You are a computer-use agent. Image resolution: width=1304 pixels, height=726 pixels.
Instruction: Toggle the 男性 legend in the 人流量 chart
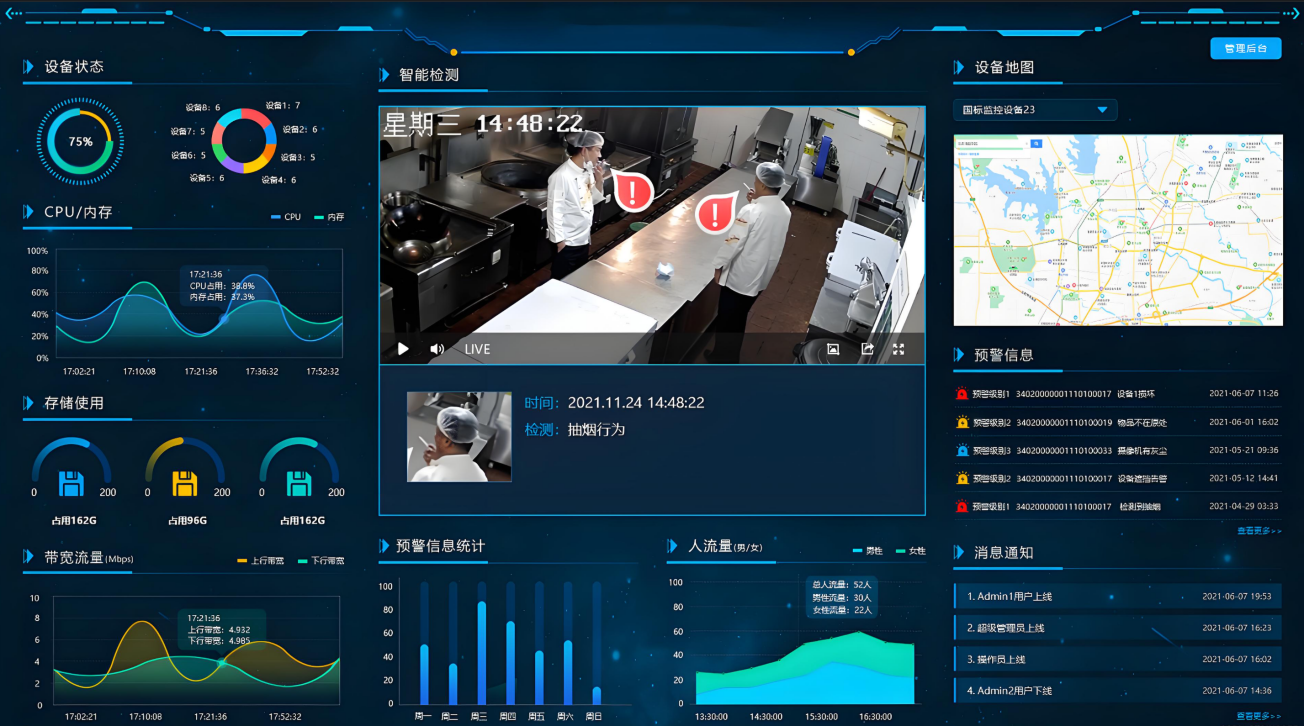coord(868,551)
